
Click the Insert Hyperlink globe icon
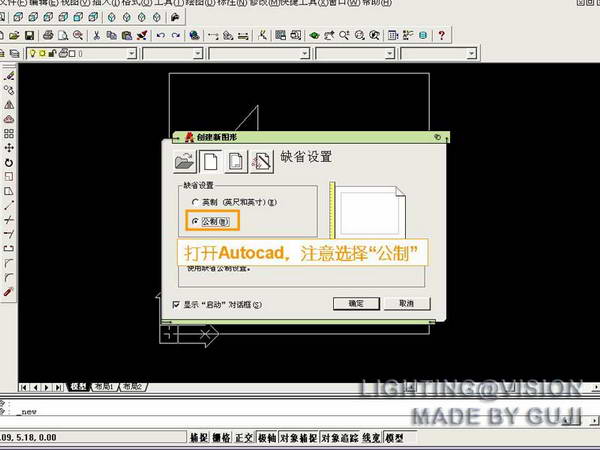pos(194,36)
